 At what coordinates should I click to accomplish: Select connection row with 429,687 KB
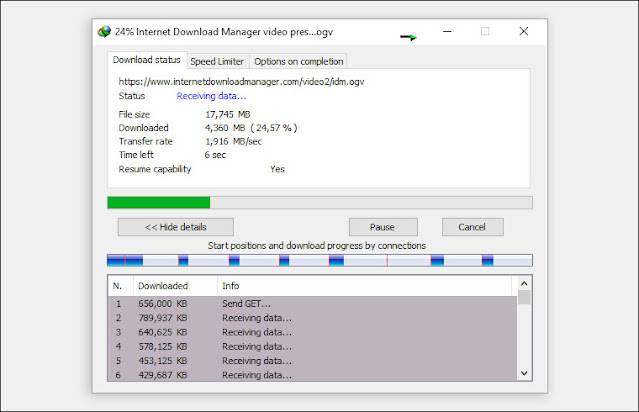pyautogui.click(x=313, y=375)
